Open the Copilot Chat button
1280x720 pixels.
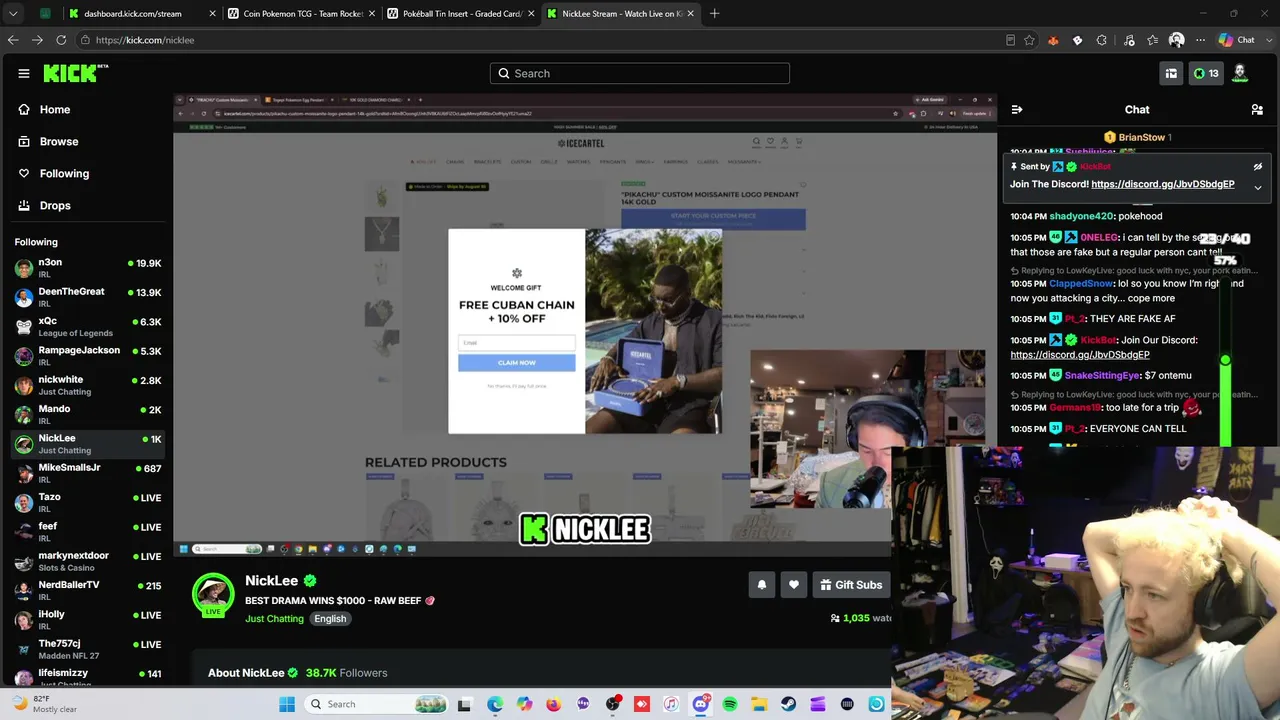click(x=1237, y=40)
